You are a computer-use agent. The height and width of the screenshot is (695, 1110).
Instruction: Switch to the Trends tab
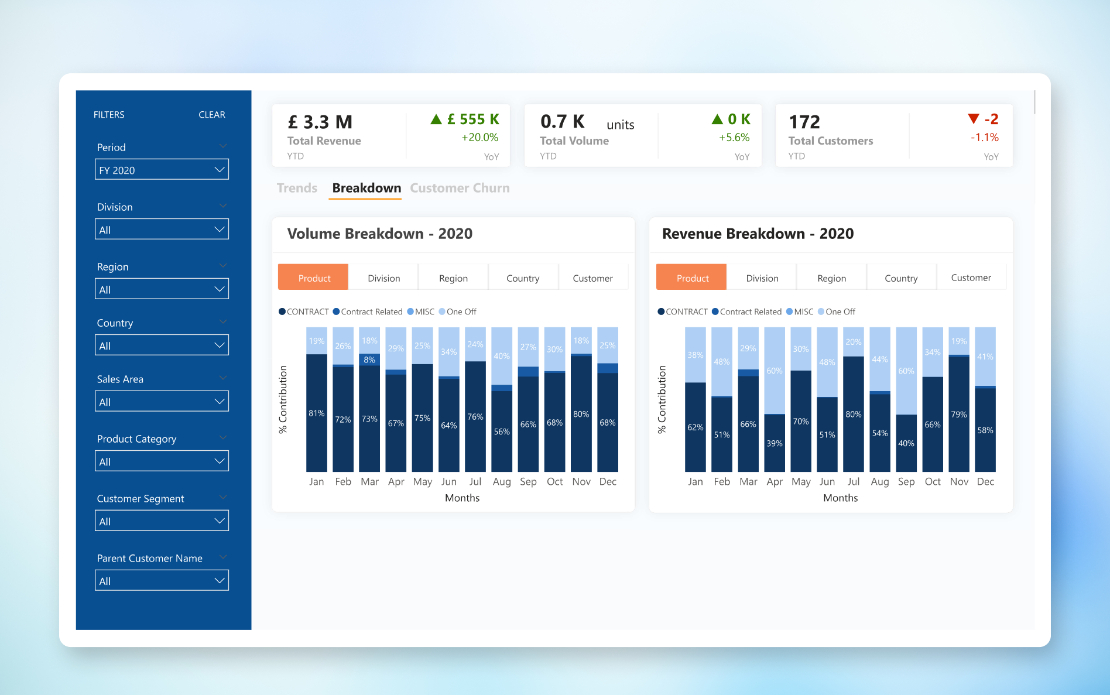click(x=297, y=188)
